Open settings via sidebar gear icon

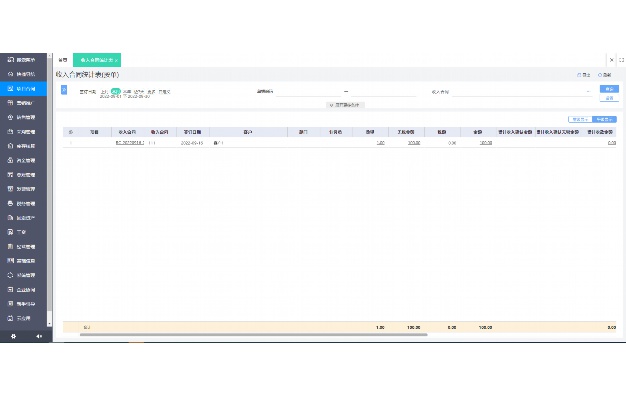pyautogui.click(x=13, y=337)
